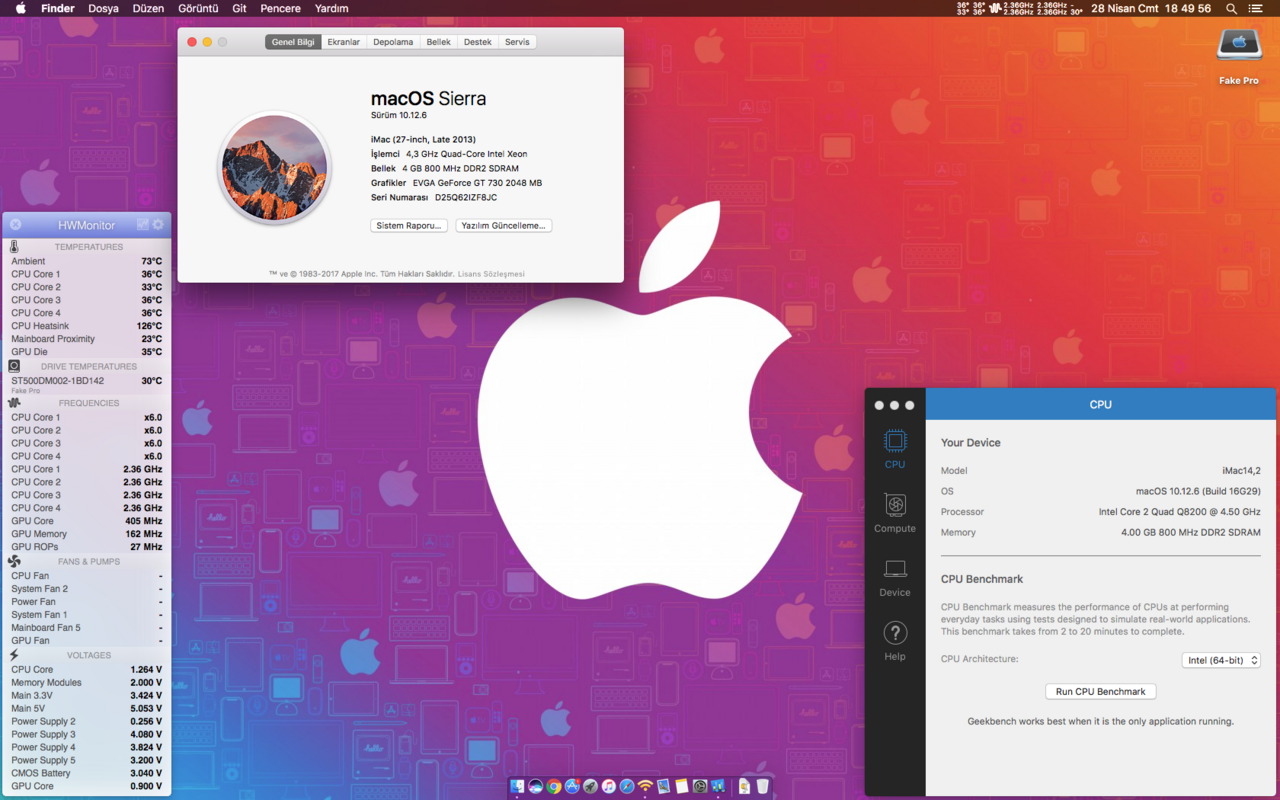The height and width of the screenshot is (800, 1280).
Task: Open the Lisans Sözleşmesi link
Action: [491, 274]
